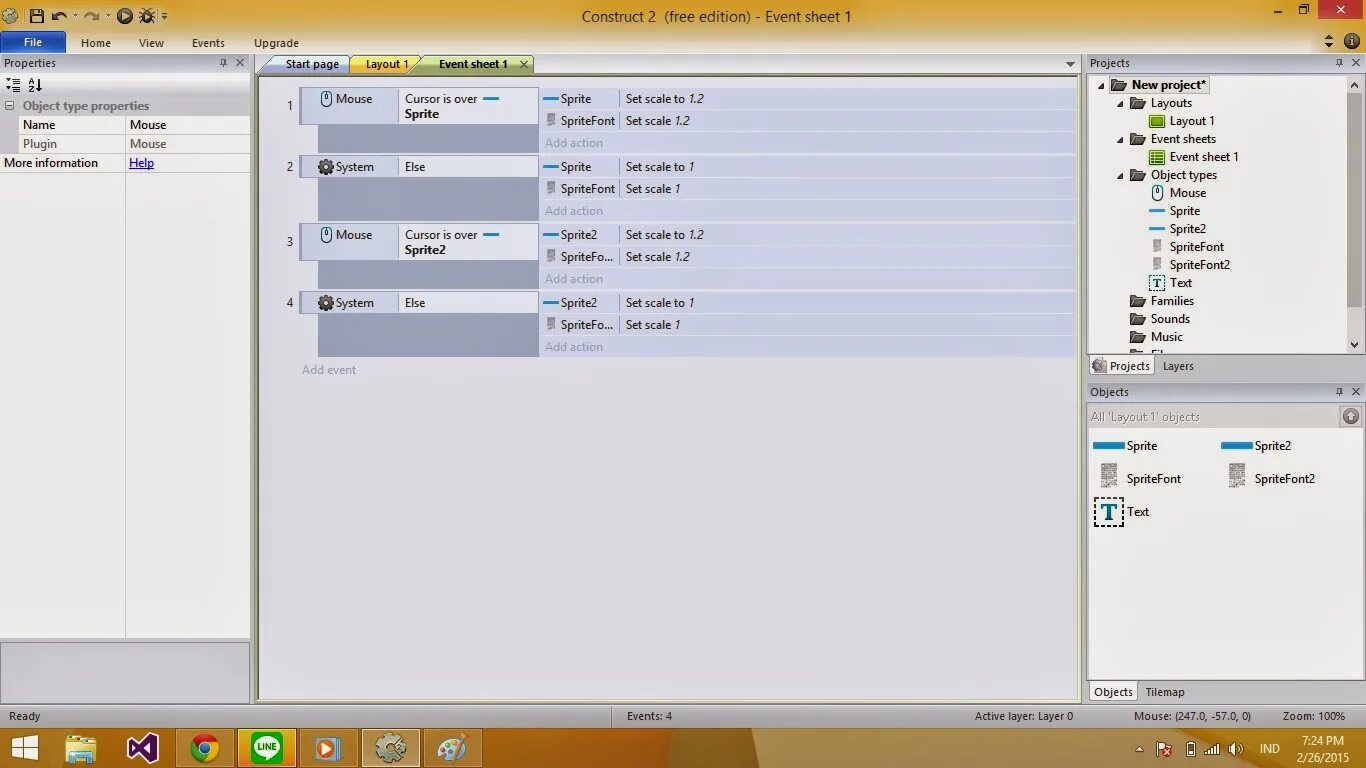Image resolution: width=1366 pixels, height=768 pixels.
Task: Go up a level in the Objects panel
Action: click(1351, 416)
